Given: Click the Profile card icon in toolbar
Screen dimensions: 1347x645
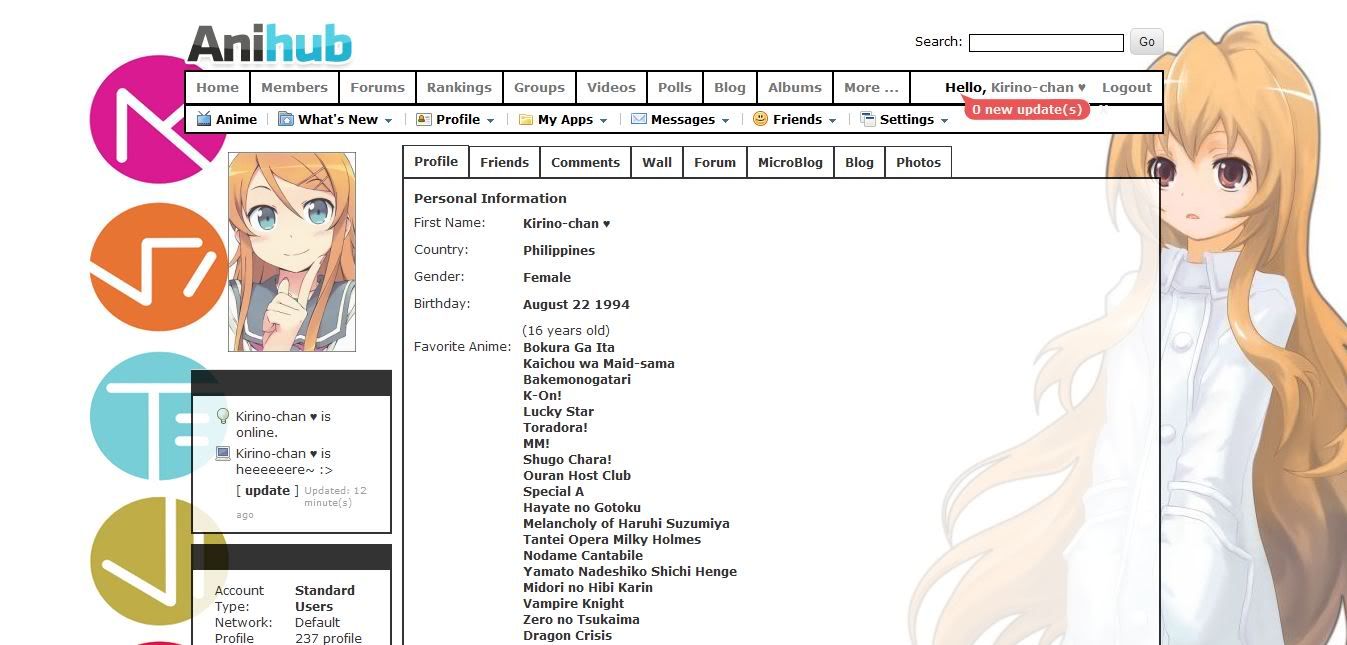Looking at the screenshot, I should coord(424,119).
